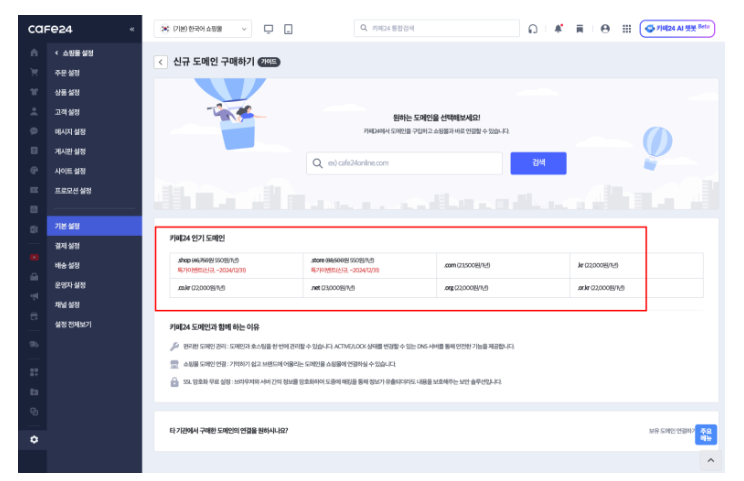Click the back arrow beside page title
Viewport: 744px width, 481px height.
[x=161, y=62]
